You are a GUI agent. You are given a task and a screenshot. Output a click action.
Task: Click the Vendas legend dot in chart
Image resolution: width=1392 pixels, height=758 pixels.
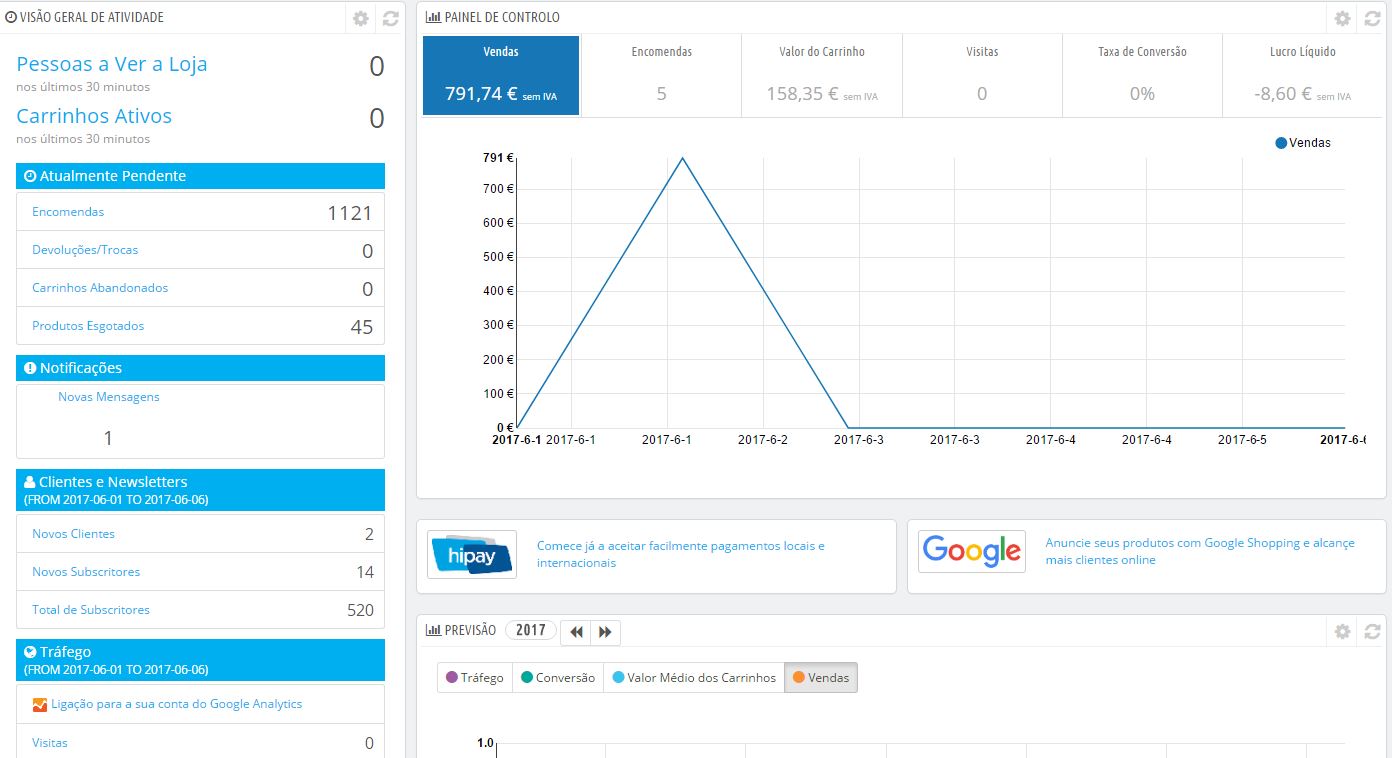[x=1281, y=143]
